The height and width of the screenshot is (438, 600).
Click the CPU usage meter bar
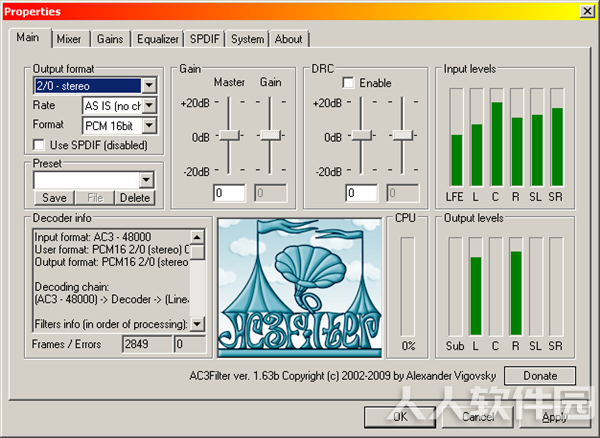click(408, 287)
